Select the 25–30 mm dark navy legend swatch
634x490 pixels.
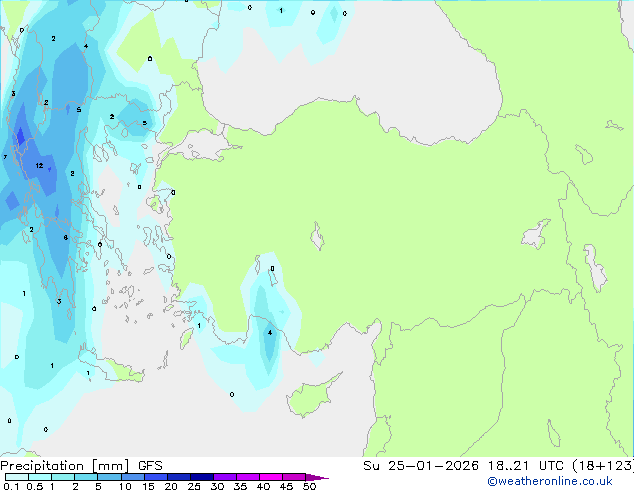point(202,477)
